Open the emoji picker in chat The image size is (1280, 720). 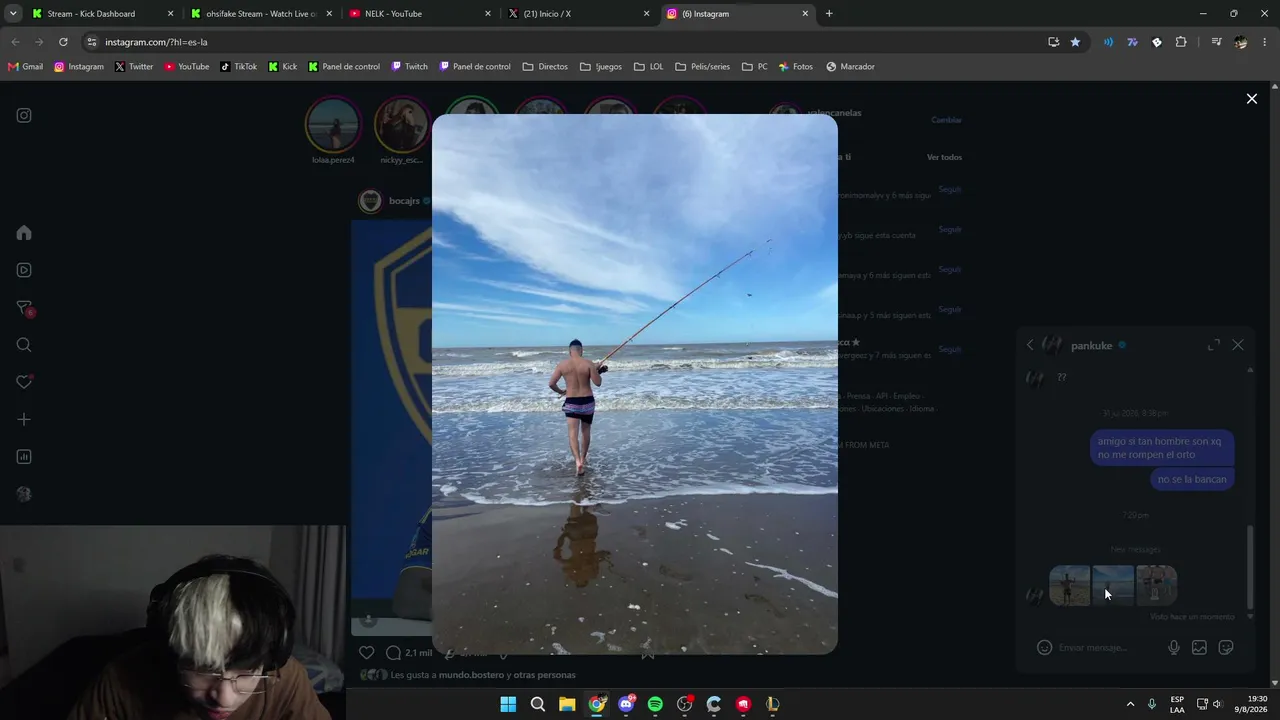click(1044, 648)
